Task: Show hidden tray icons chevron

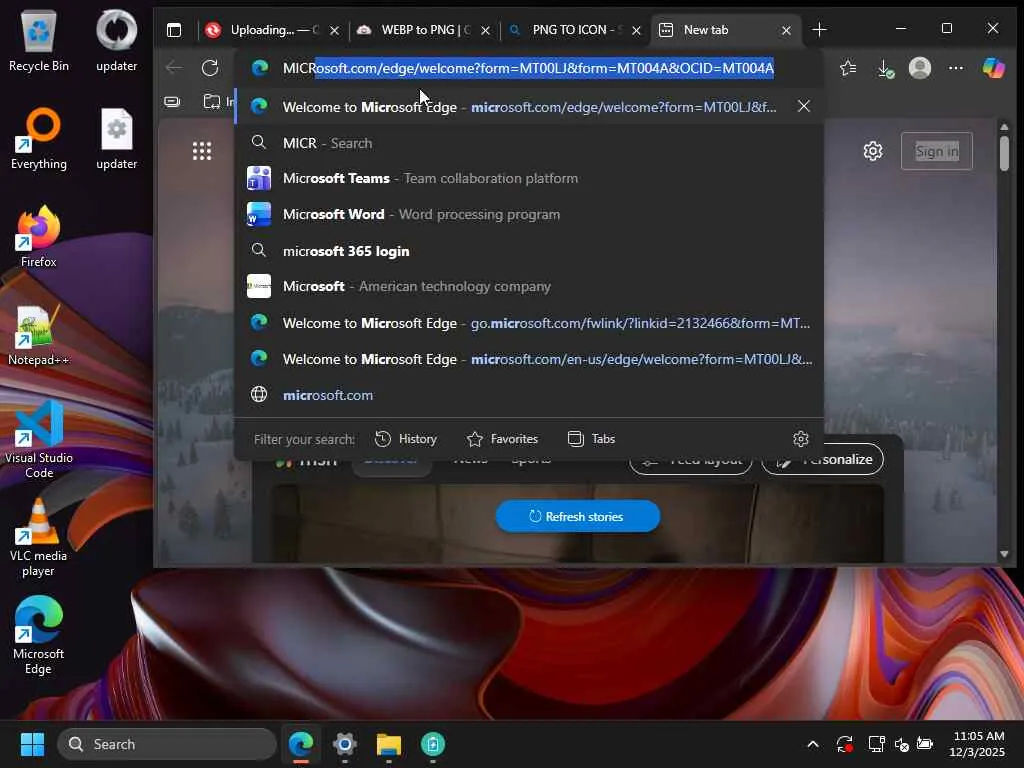Action: pyautogui.click(x=812, y=744)
